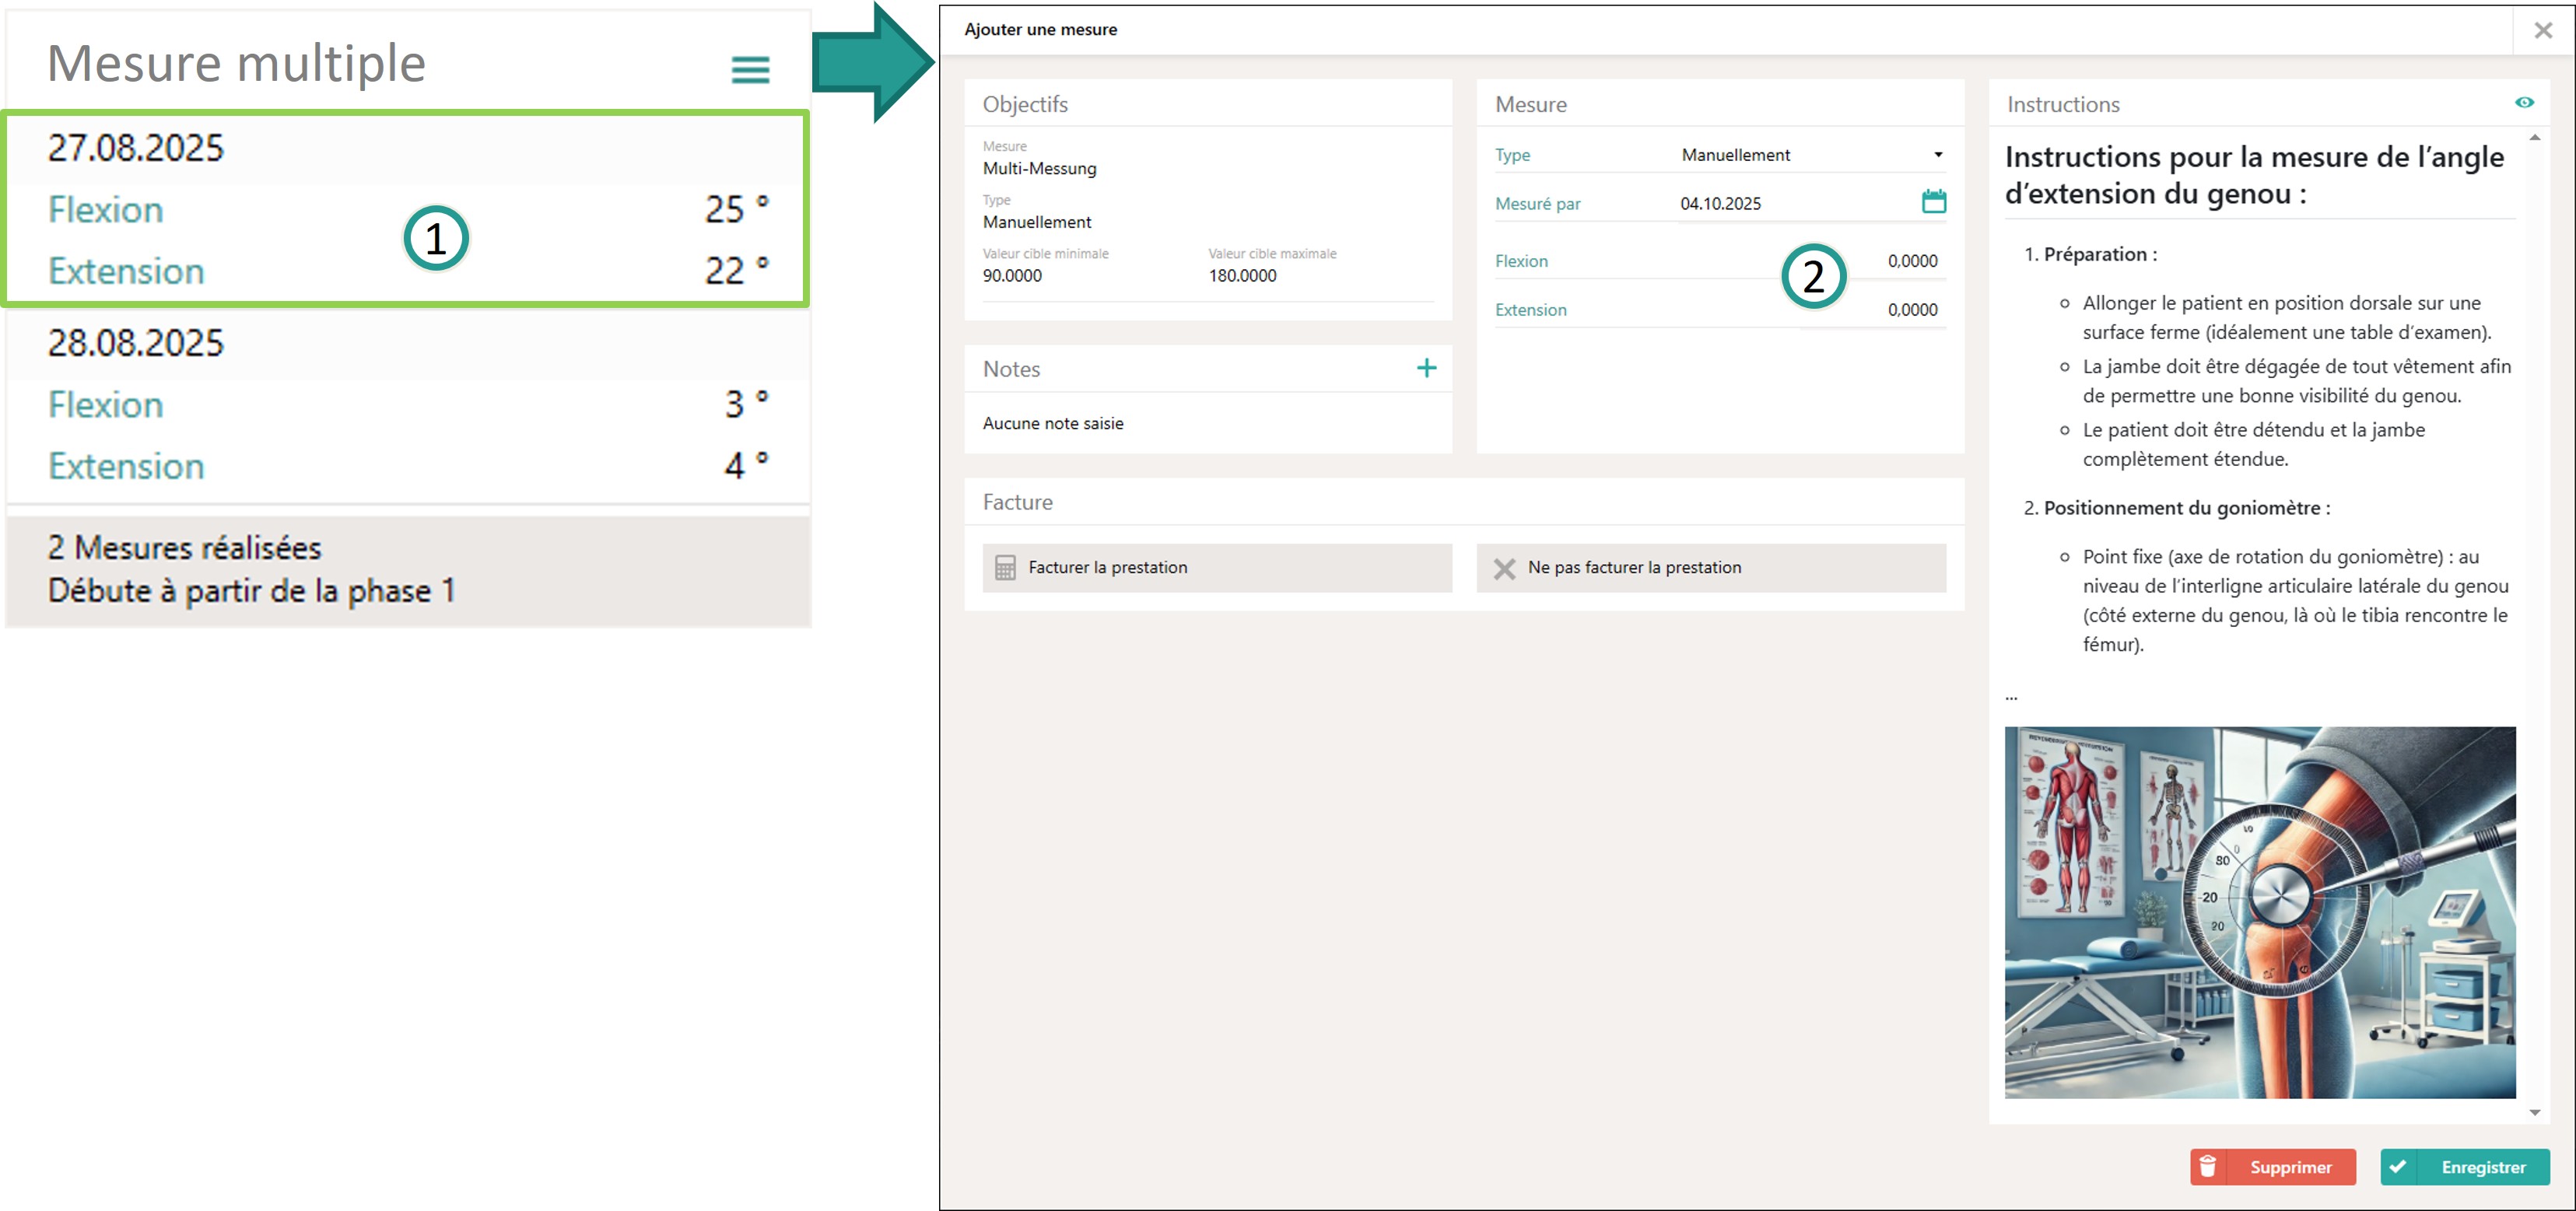The width and height of the screenshot is (2576, 1211).
Task: Click the calculator icon for Facturer la prestation
Action: pos(1005,568)
